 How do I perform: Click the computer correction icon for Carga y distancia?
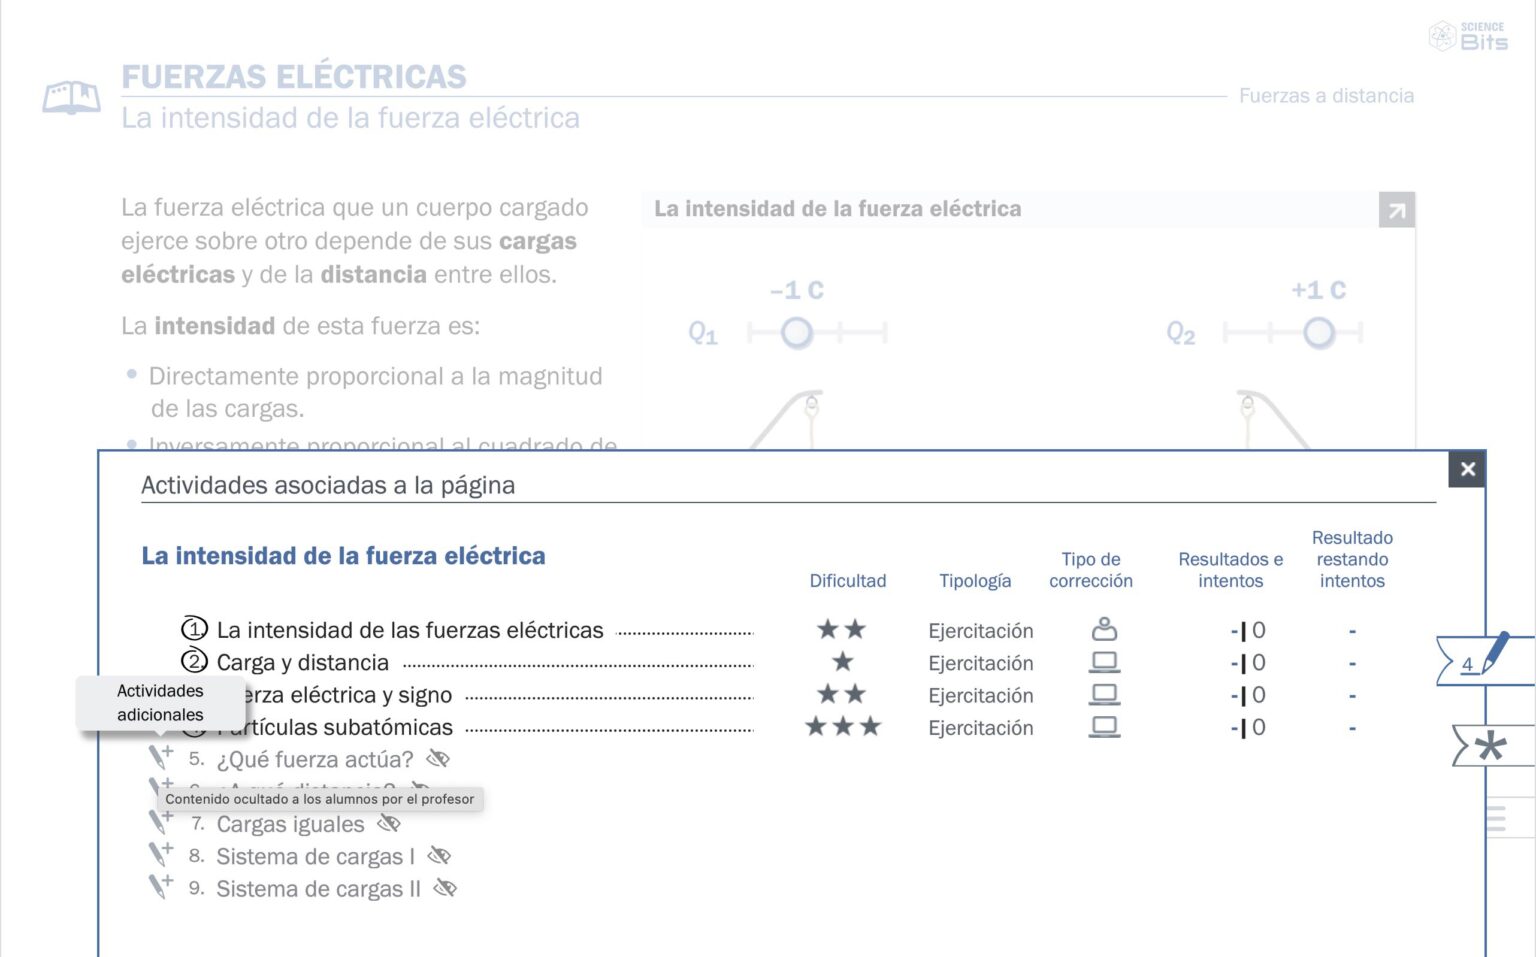(1104, 662)
